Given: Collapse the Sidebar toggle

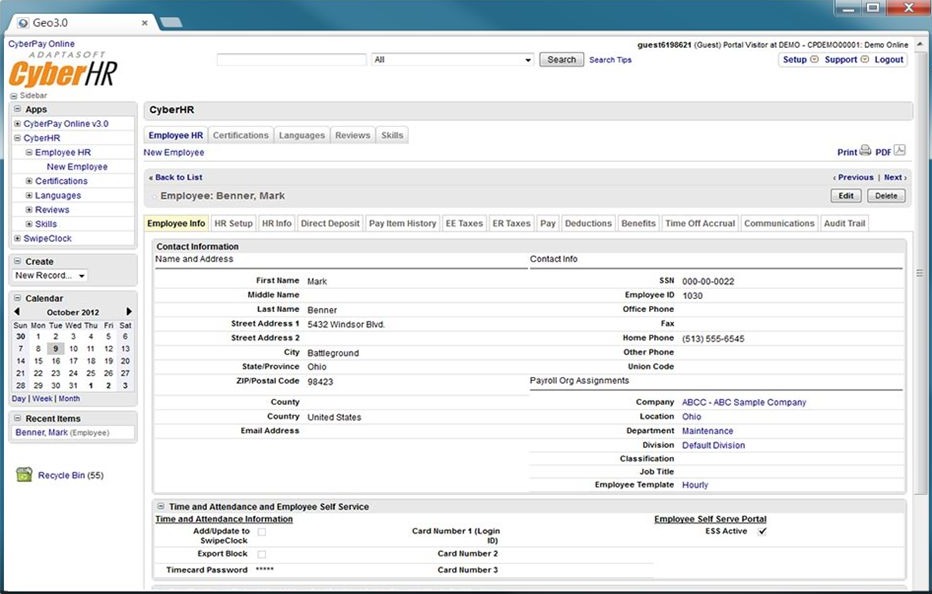Looking at the screenshot, I should click(x=14, y=96).
